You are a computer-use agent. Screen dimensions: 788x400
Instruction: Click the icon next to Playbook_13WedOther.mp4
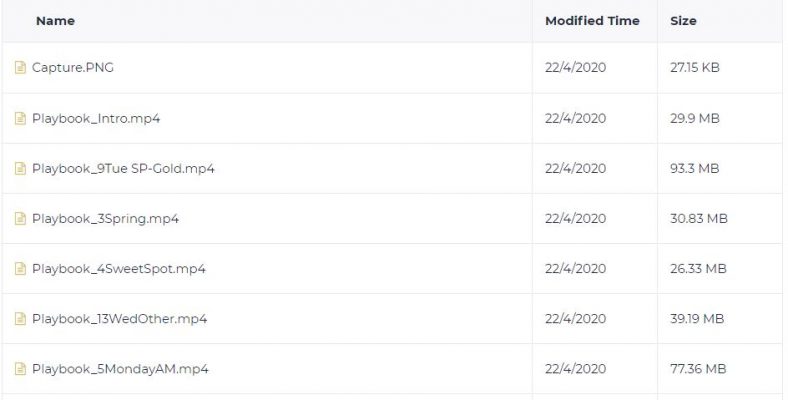(x=20, y=319)
